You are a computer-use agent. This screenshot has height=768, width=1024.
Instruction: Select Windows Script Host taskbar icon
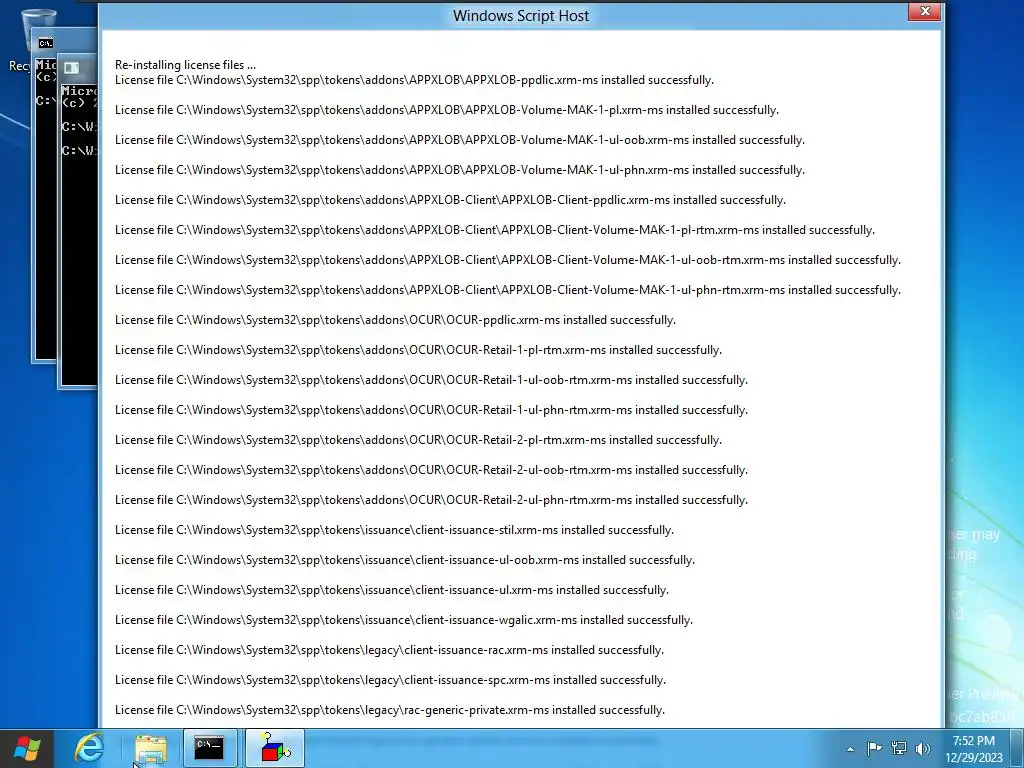click(x=275, y=748)
